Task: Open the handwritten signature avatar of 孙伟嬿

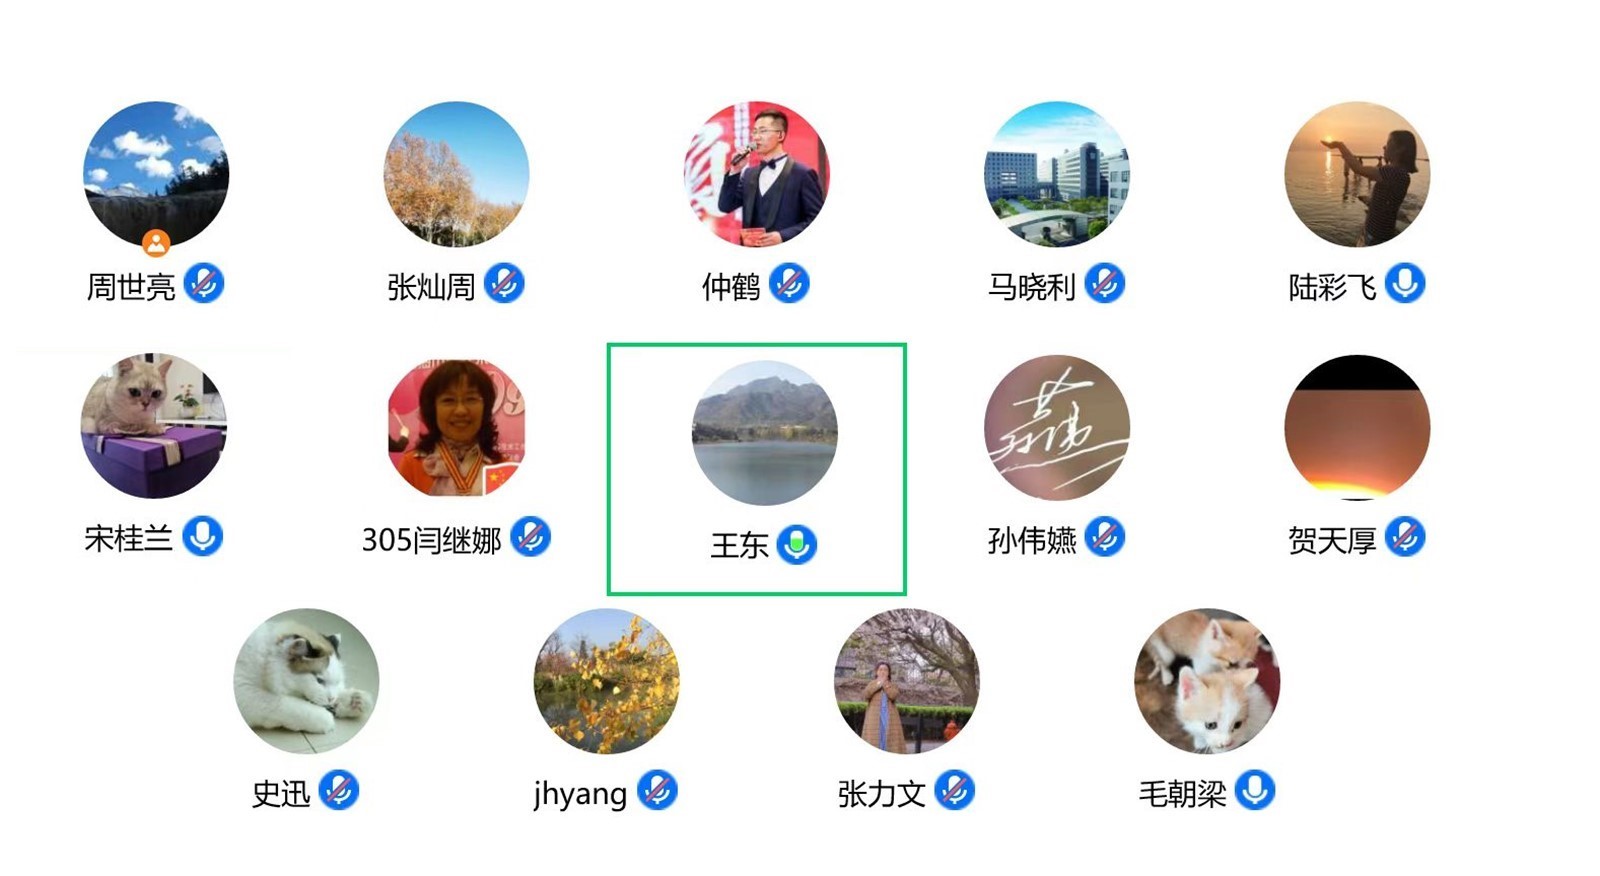Action: (1057, 428)
